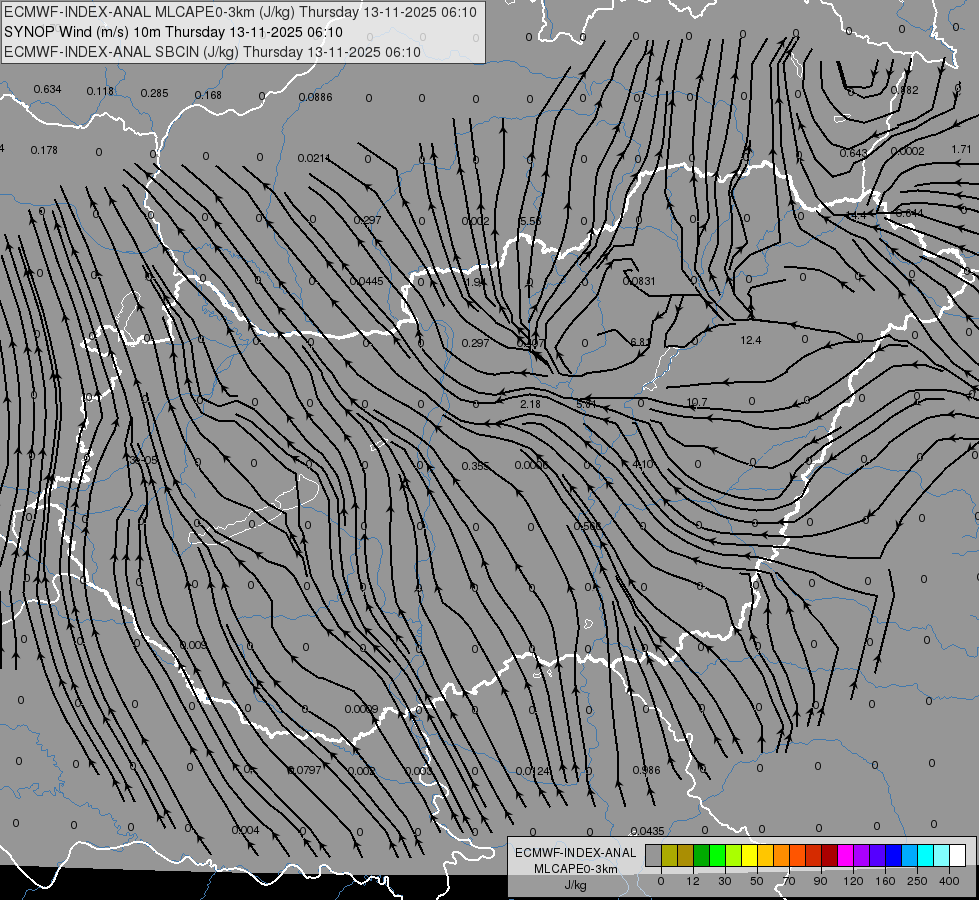The image size is (979, 900).
Task: Pick the pure blue legend swatch
Action: 893,855
